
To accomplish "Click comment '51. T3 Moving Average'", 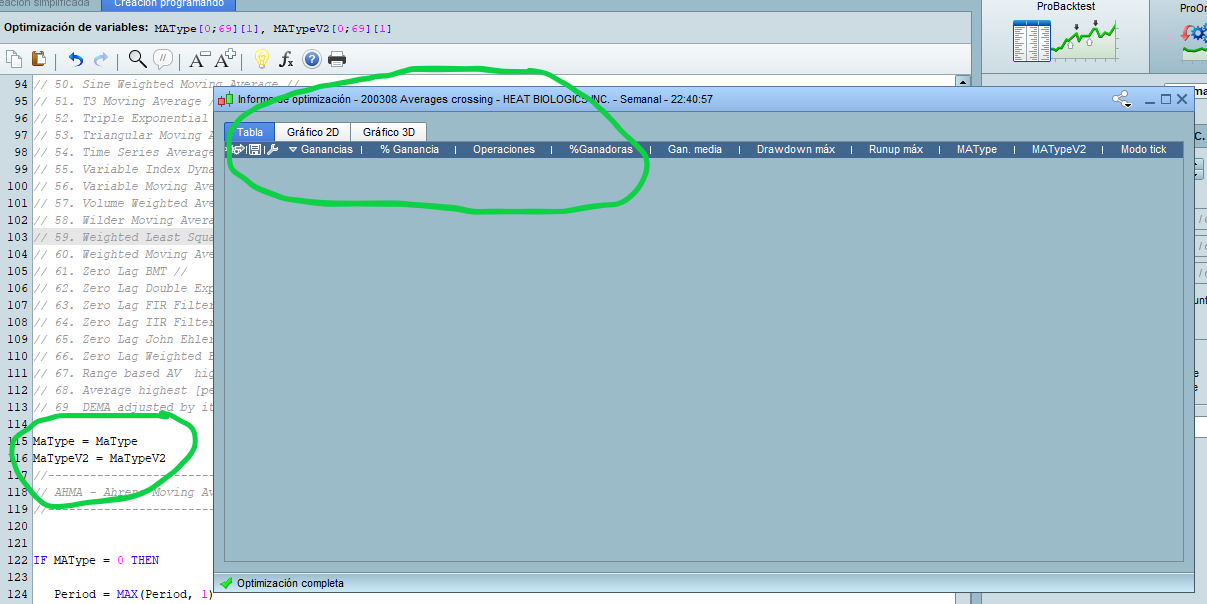I will (x=122, y=101).
